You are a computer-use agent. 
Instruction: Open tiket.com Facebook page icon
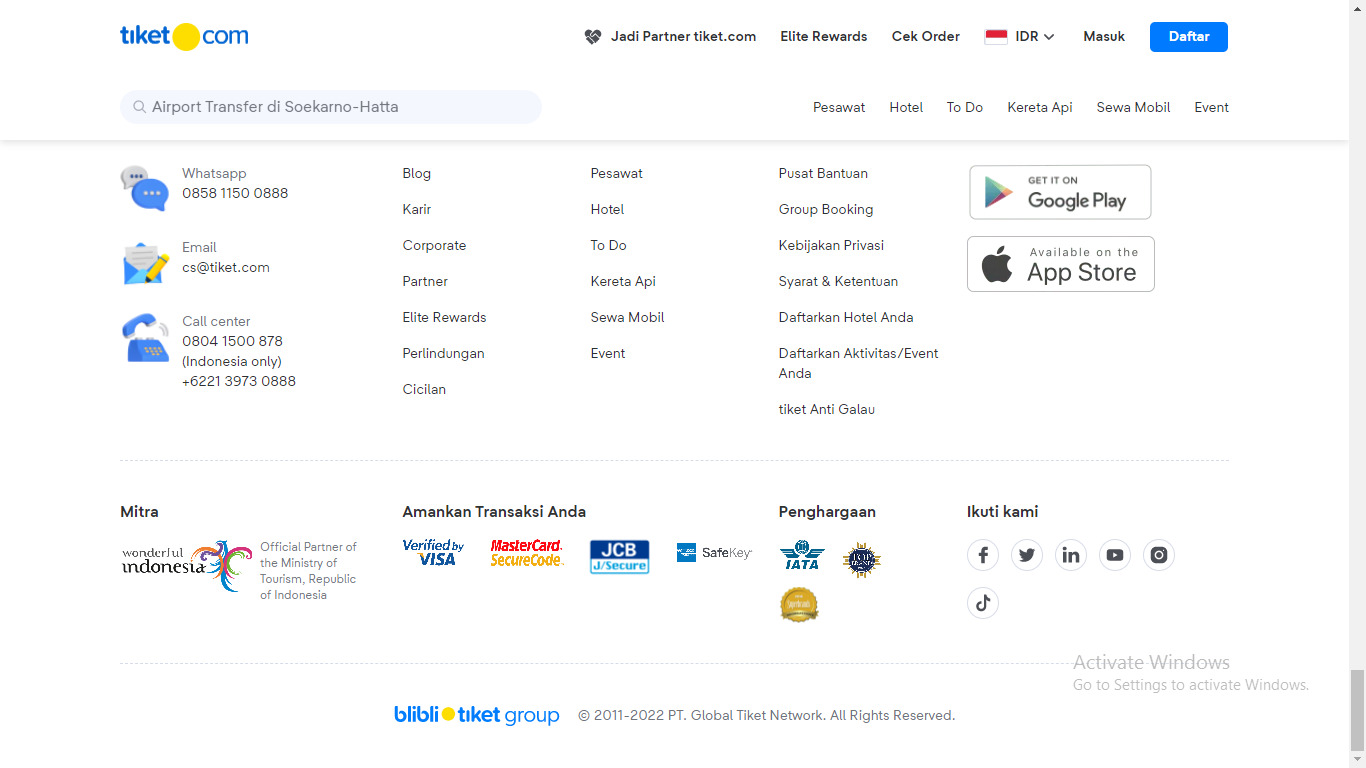pyautogui.click(x=983, y=555)
